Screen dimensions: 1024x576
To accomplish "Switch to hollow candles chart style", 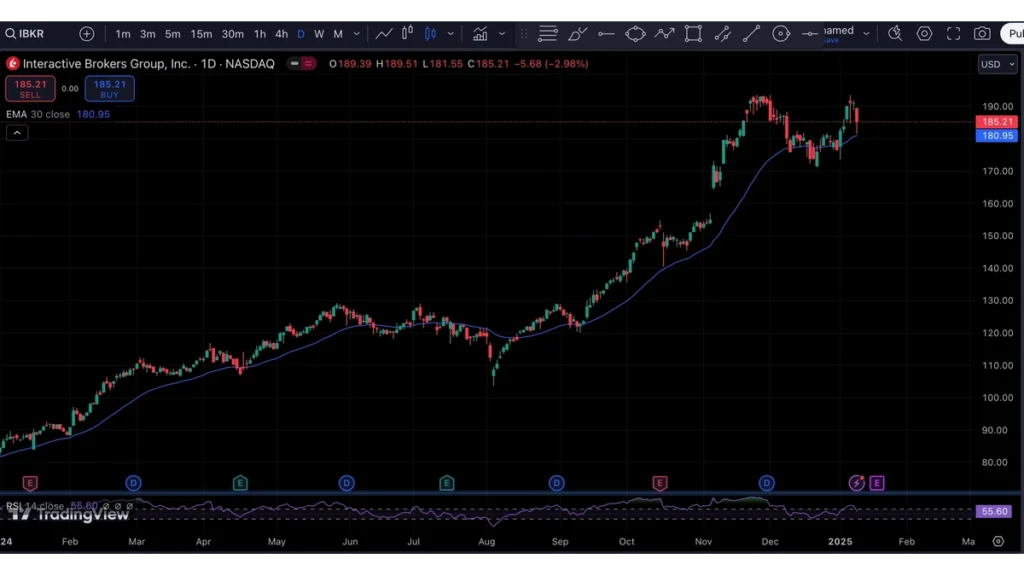I will point(408,33).
